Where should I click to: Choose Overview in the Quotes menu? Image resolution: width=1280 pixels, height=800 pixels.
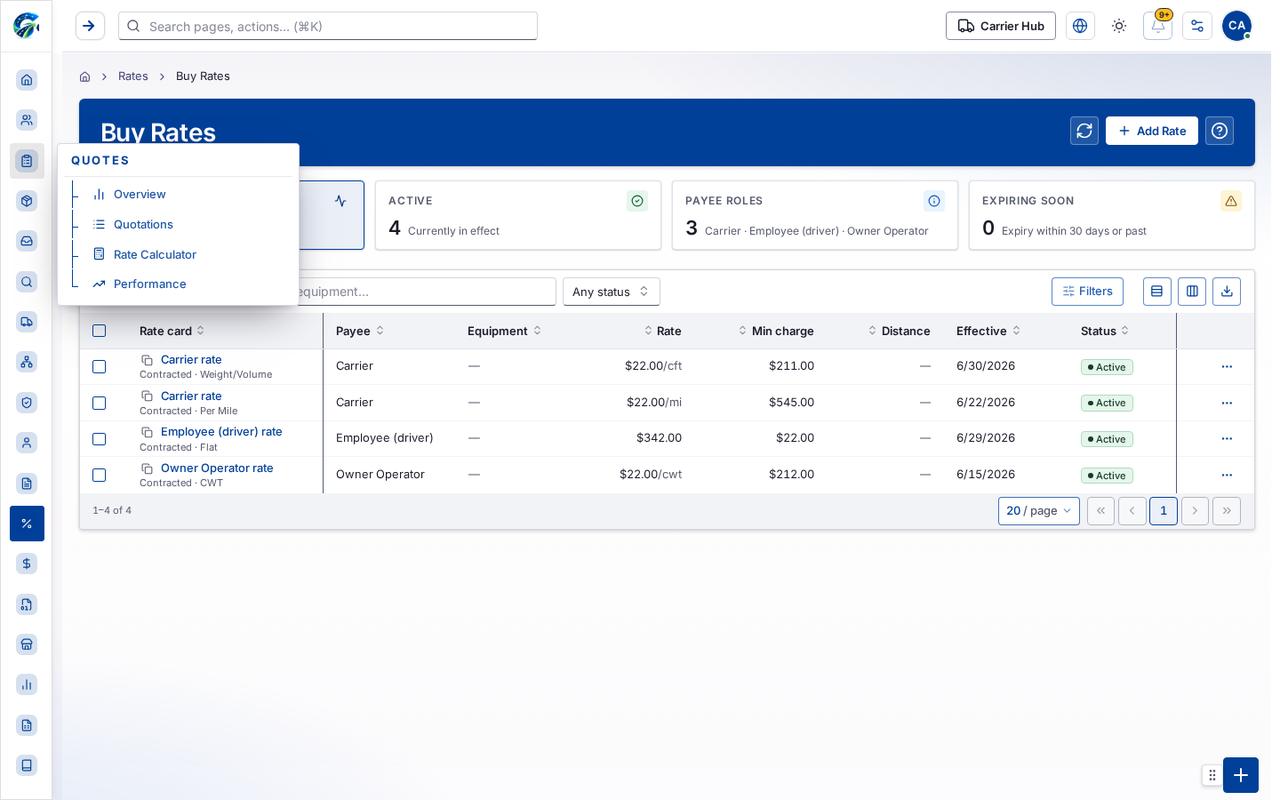tap(139, 194)
